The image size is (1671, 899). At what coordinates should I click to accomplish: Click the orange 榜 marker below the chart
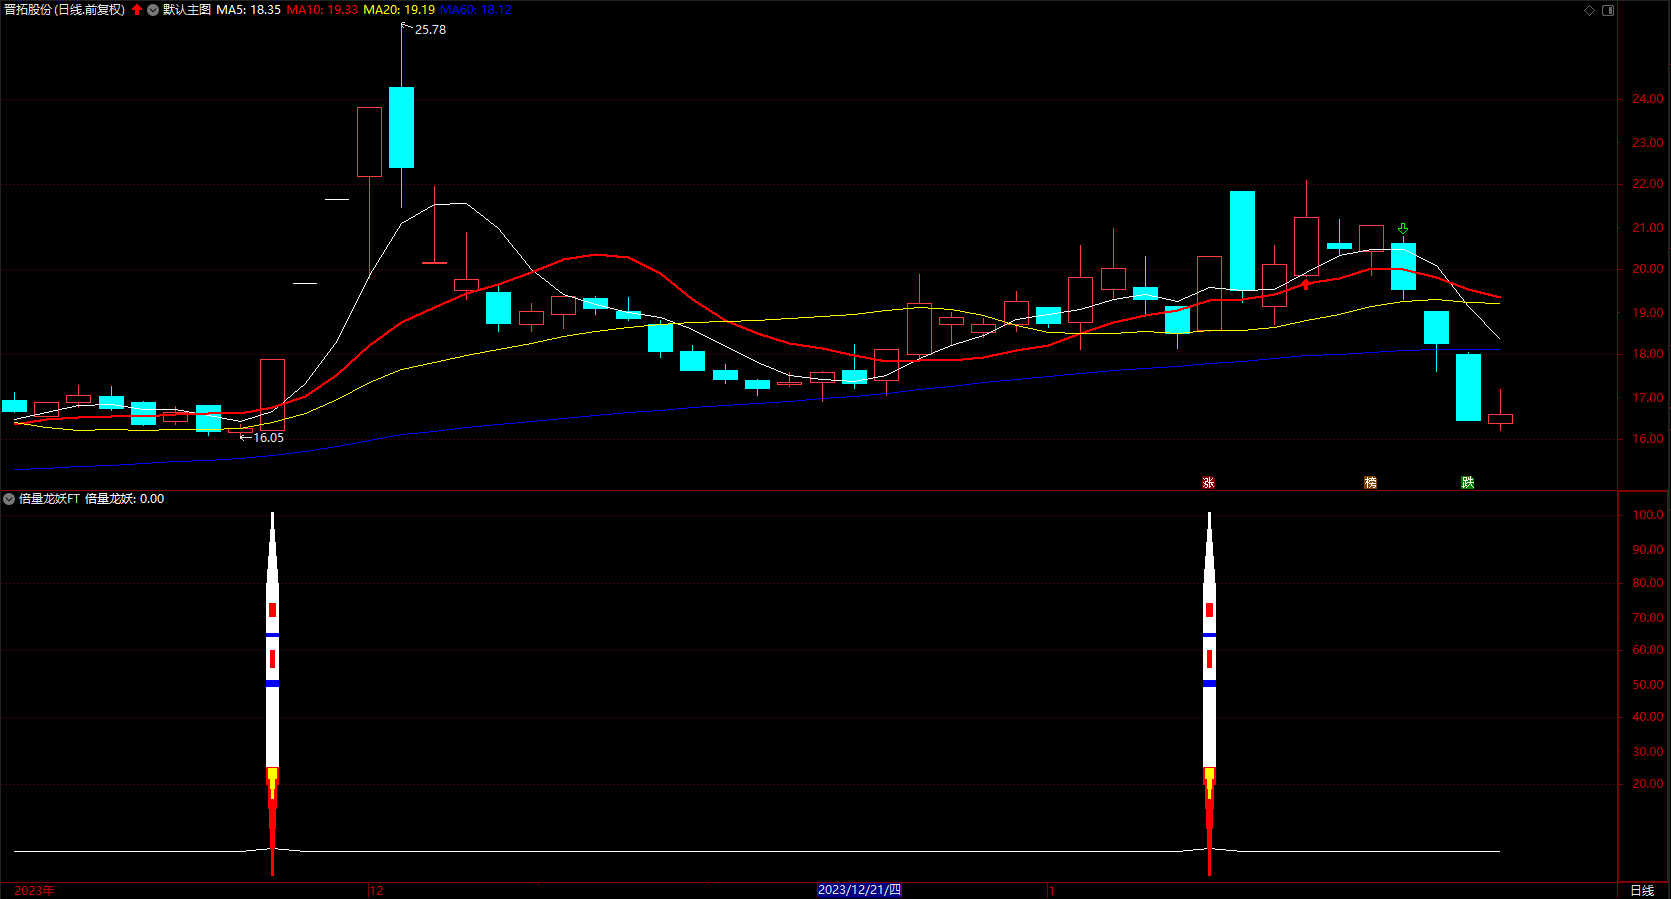click(x=1371, y=483)
